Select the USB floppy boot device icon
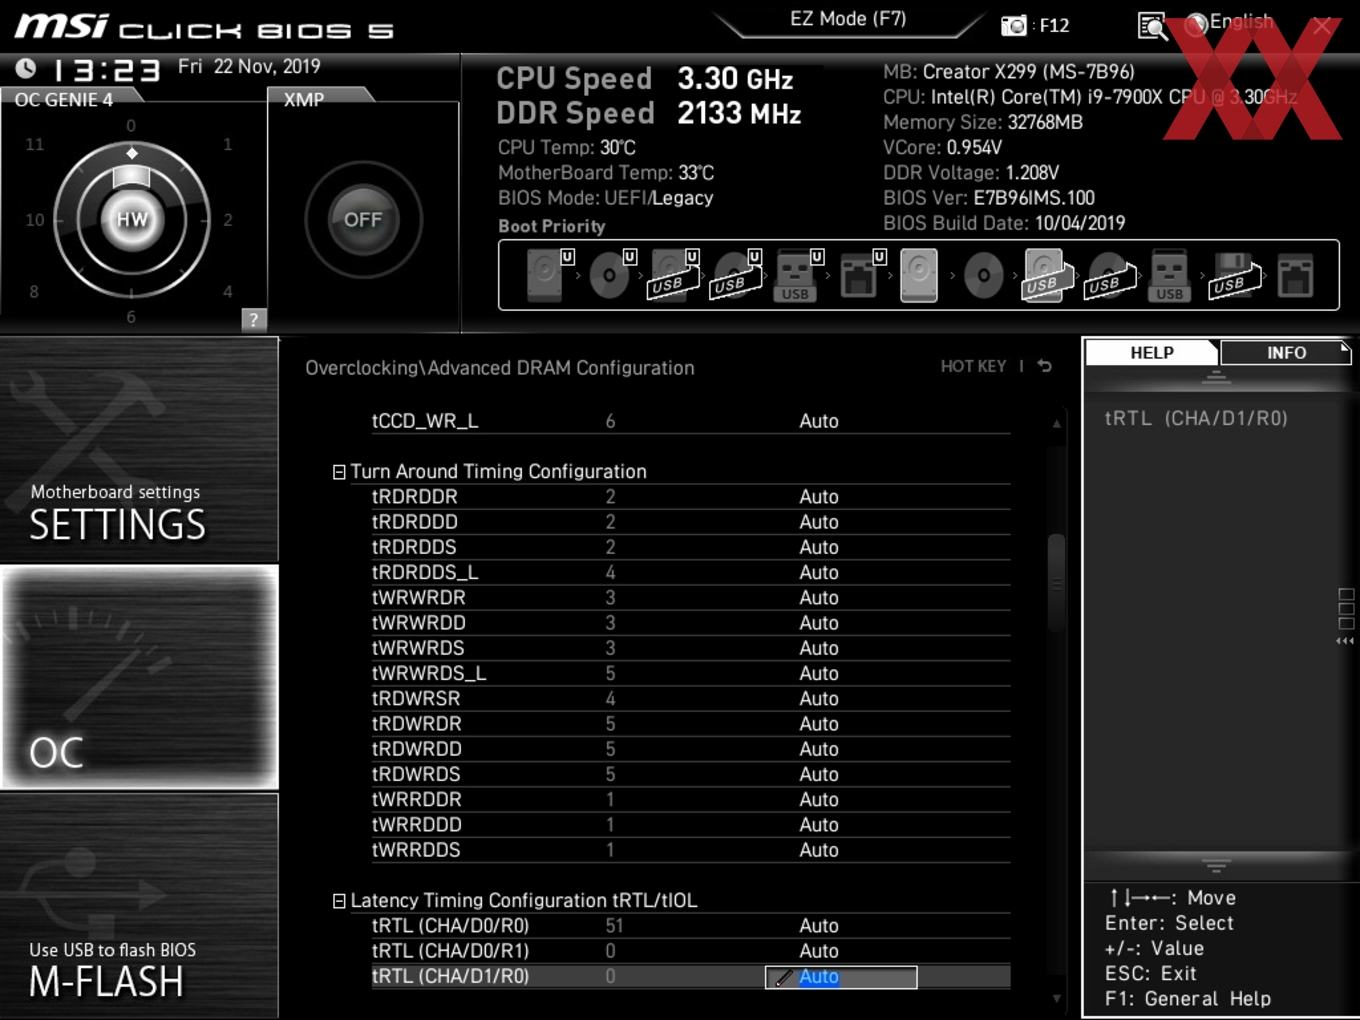The width and height of the screenshot is (1360, 1020). pyautogui.click(x=1236, y=275)
